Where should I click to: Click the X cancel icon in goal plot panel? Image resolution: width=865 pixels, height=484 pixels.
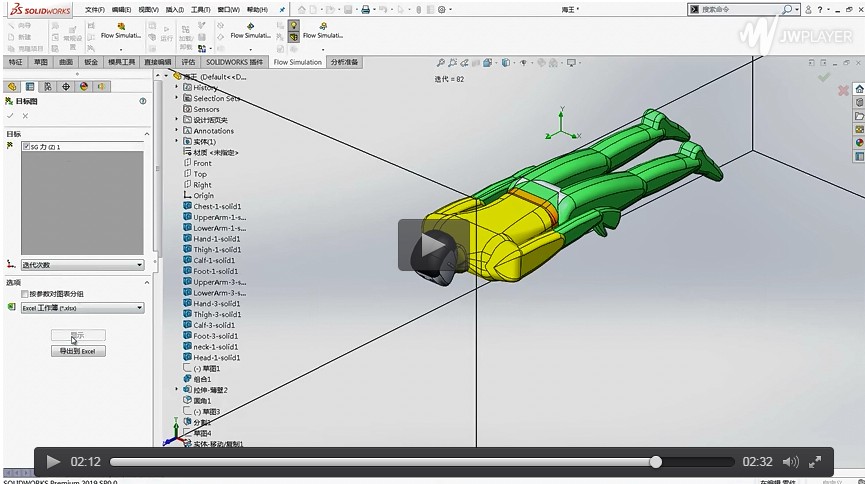click(26, 116)
